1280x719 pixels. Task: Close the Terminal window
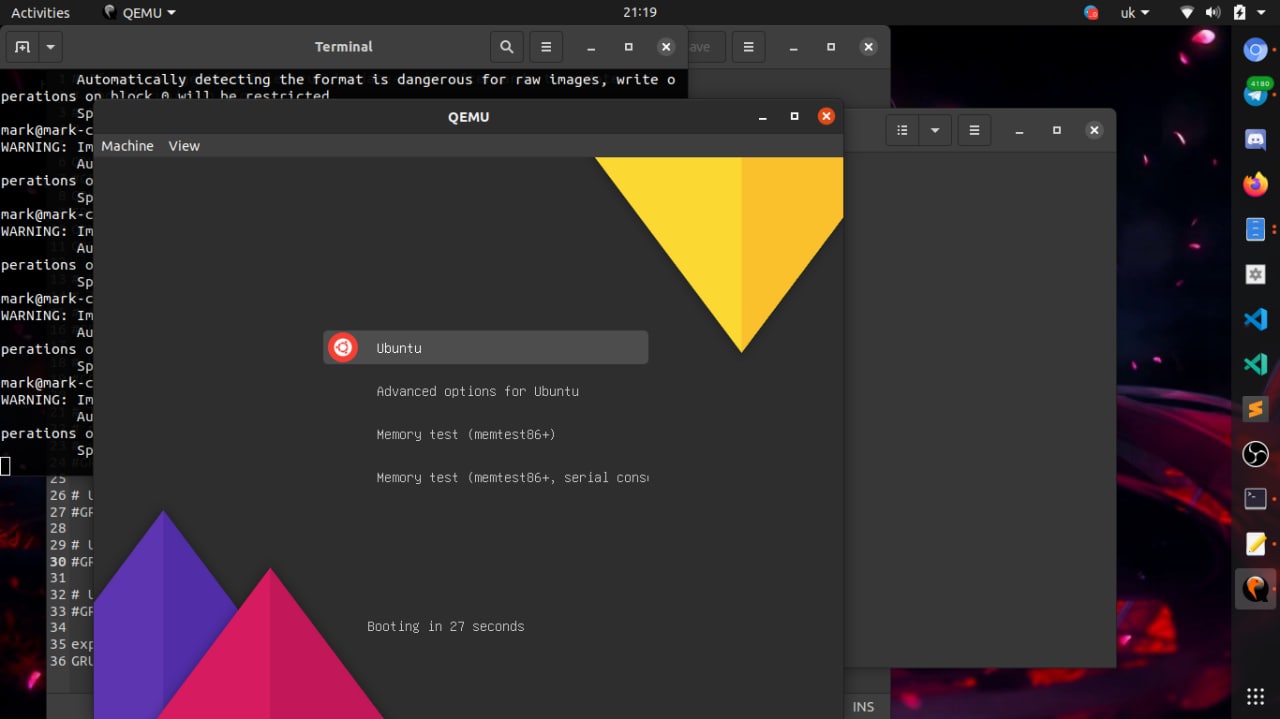click(x=666, y=47)
